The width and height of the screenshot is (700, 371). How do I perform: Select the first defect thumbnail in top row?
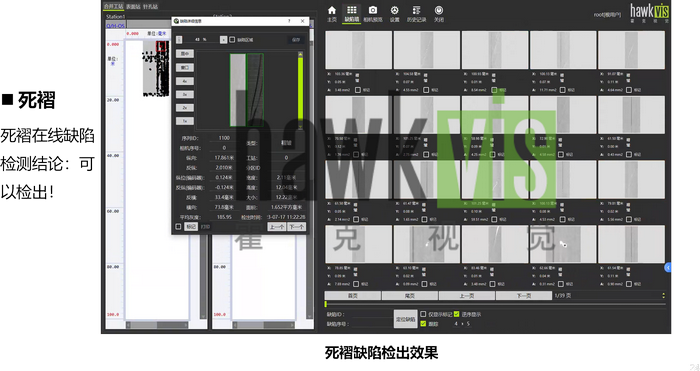coord(358,50)
